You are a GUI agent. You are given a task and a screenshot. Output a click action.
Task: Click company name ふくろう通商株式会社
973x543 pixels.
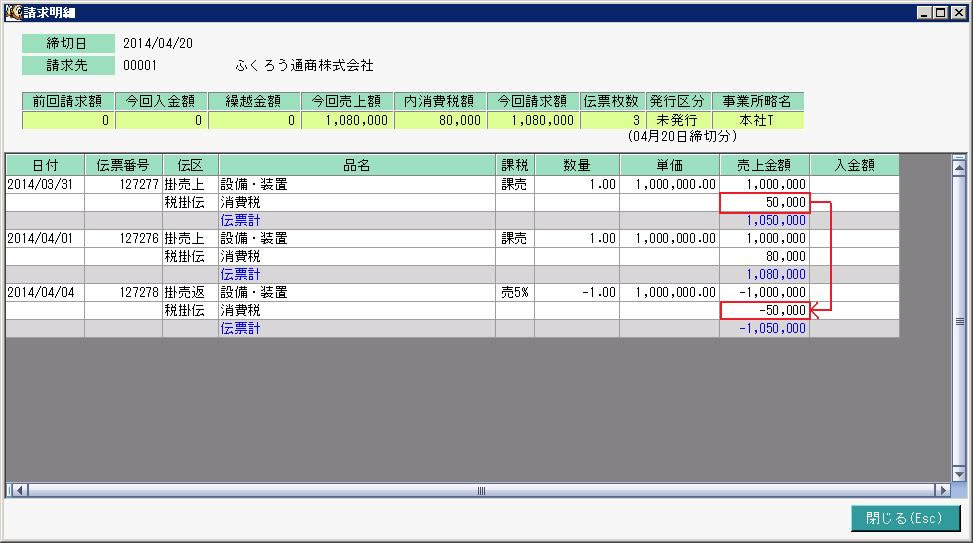tap(305, 65)
